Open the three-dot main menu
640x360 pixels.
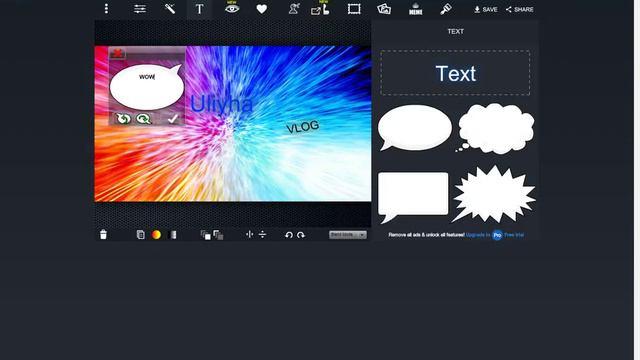click(106, 9)
